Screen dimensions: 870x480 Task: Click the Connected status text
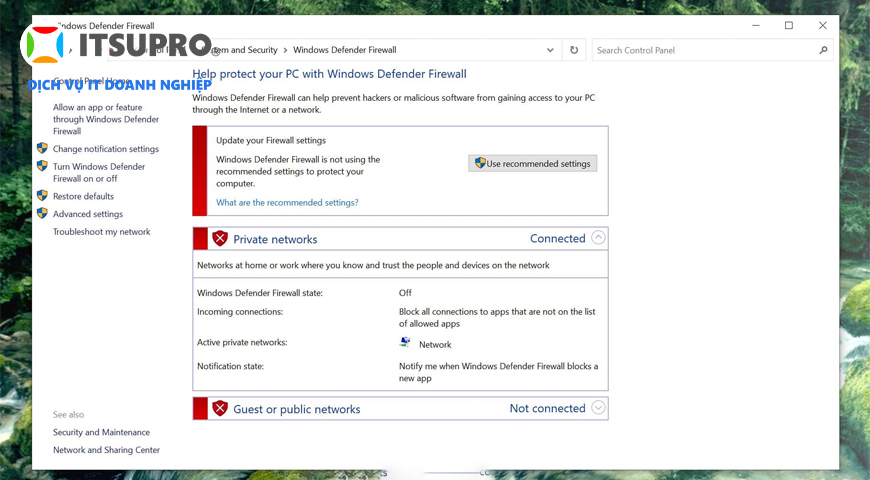point(558,238)
